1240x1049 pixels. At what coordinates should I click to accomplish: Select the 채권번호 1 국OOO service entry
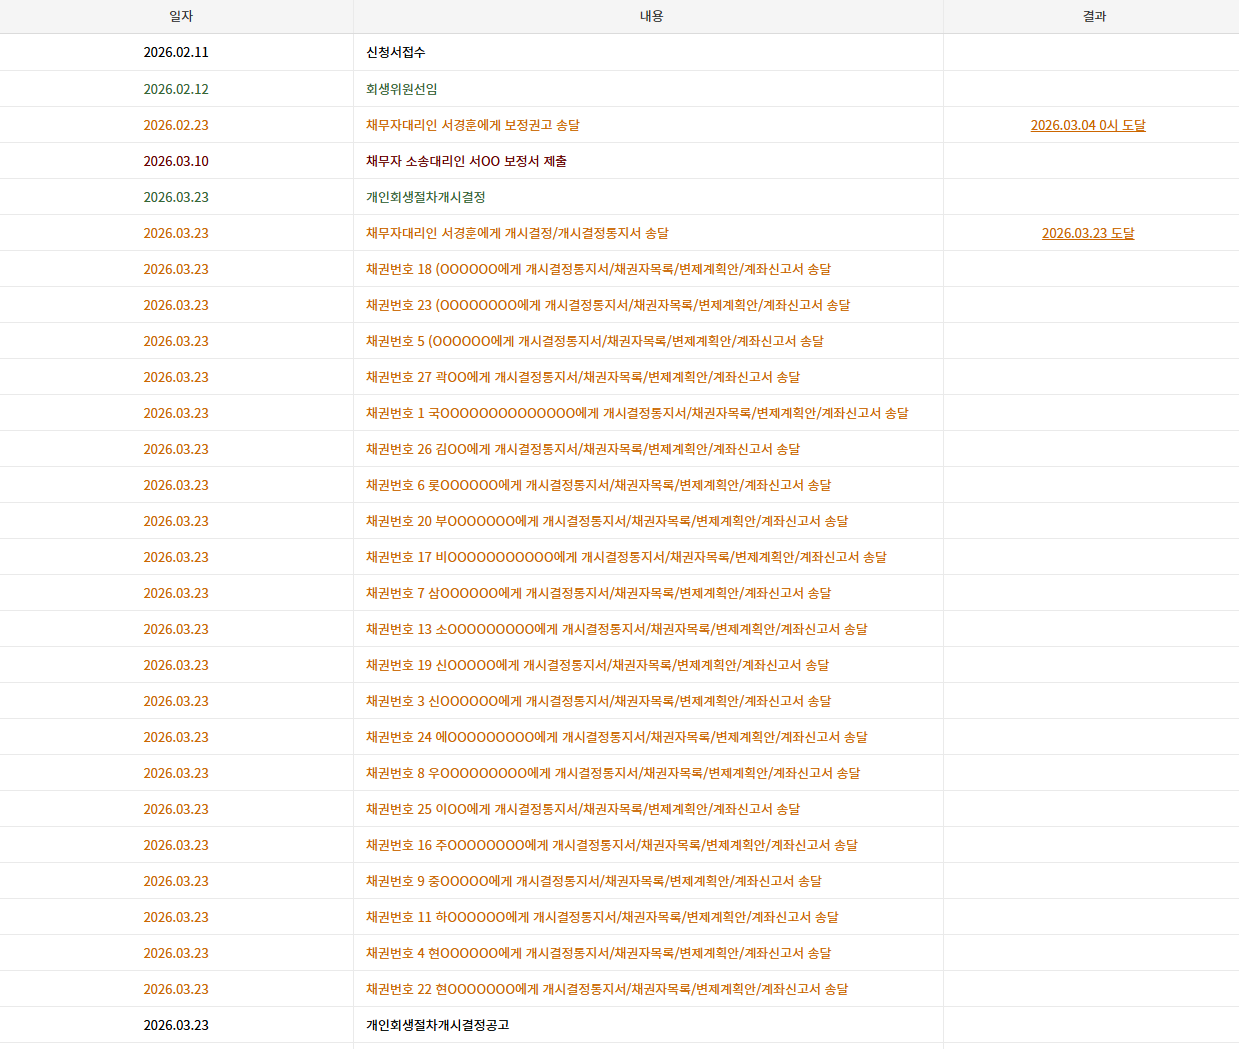pos(636,413)
